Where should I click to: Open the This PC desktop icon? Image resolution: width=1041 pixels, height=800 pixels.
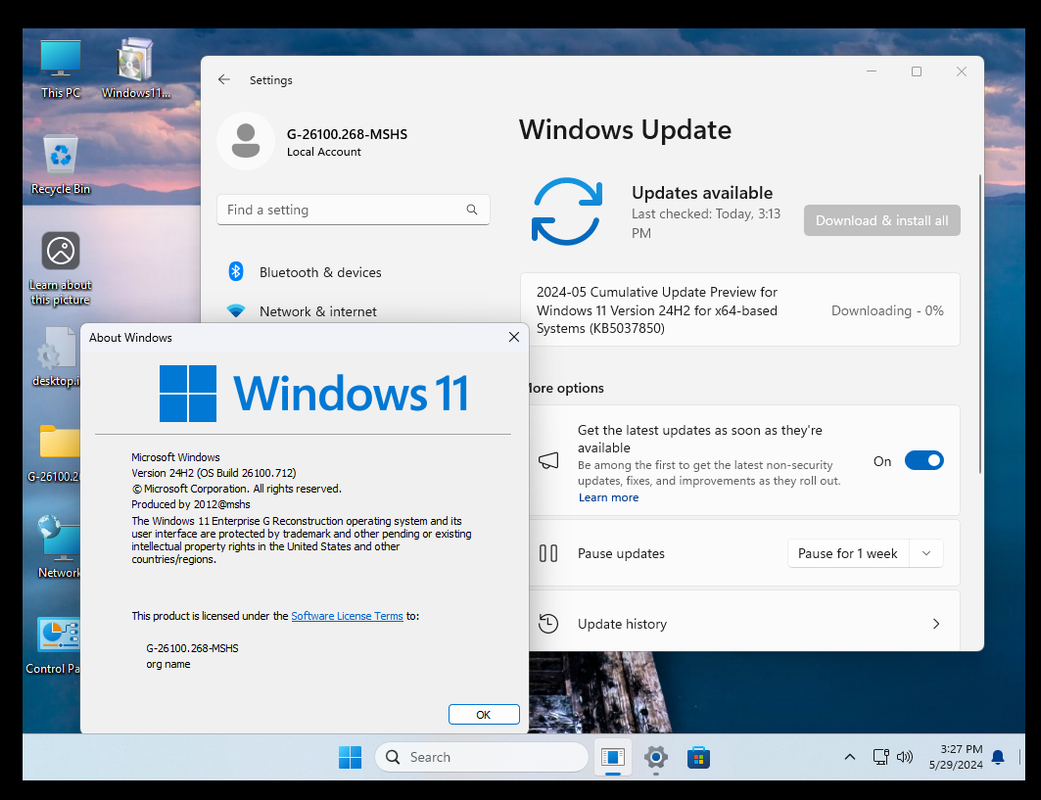coord(60,68)
